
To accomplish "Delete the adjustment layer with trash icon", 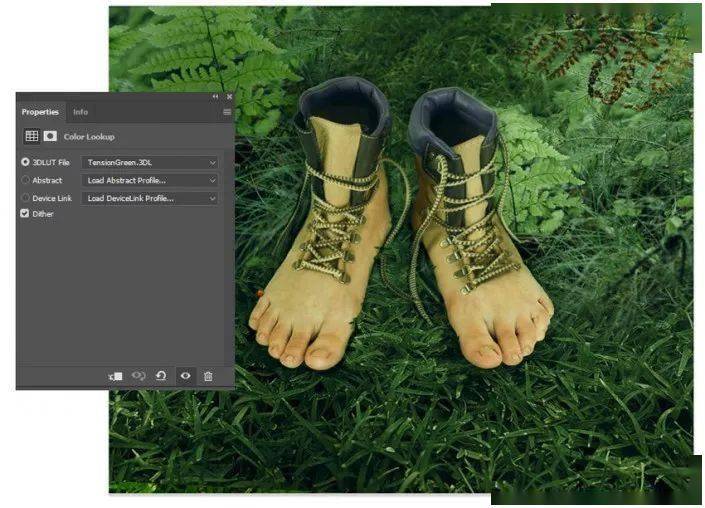I will [x=208, y=376].
